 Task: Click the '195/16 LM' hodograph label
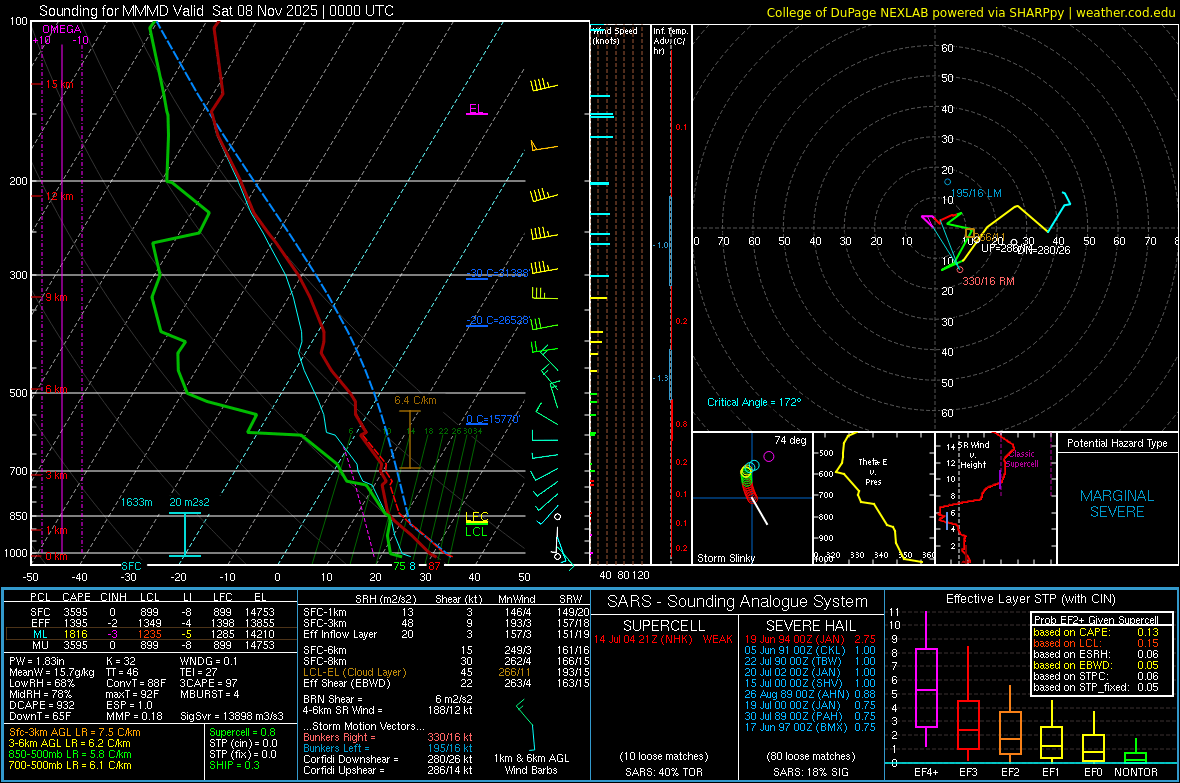point(976,193)
